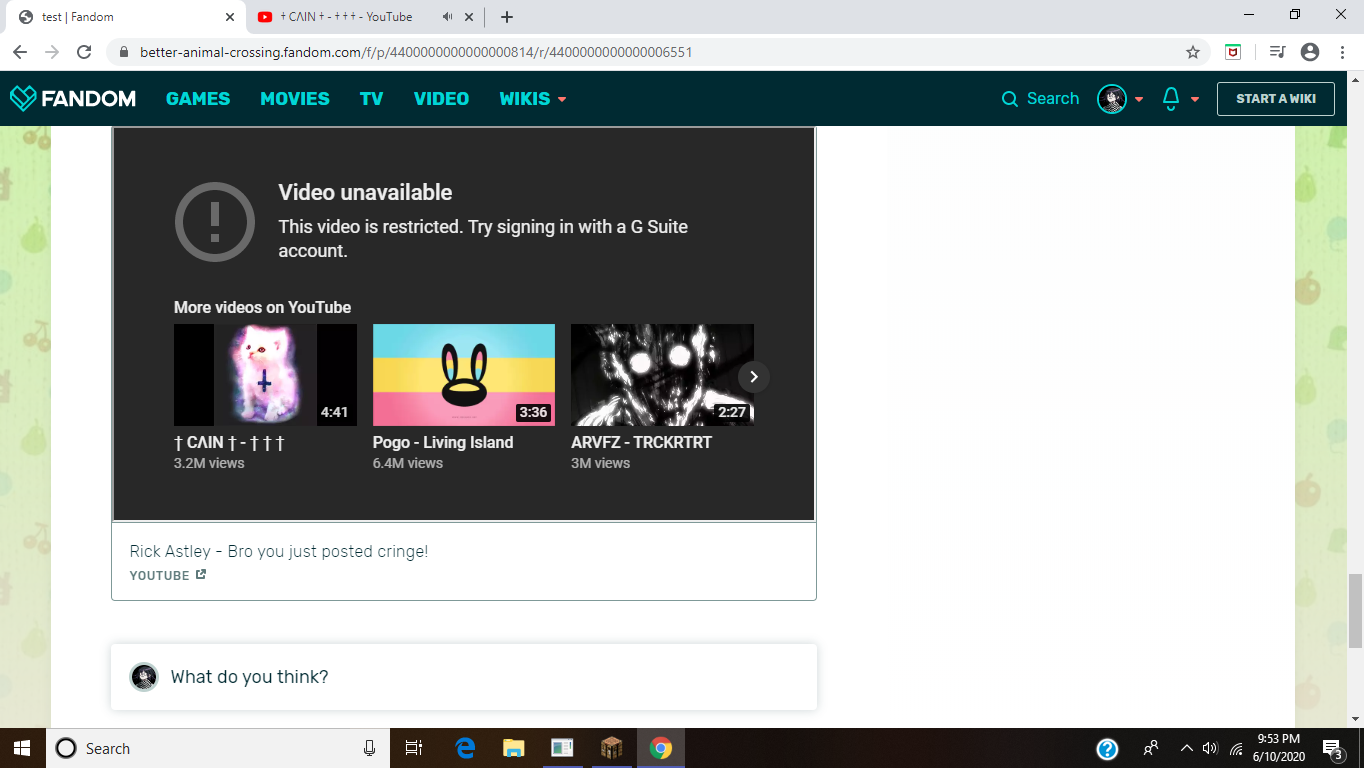Open the Action Center notifications icon
Viewport: 1364px width, 768px height.
[x=1332, y=748]
